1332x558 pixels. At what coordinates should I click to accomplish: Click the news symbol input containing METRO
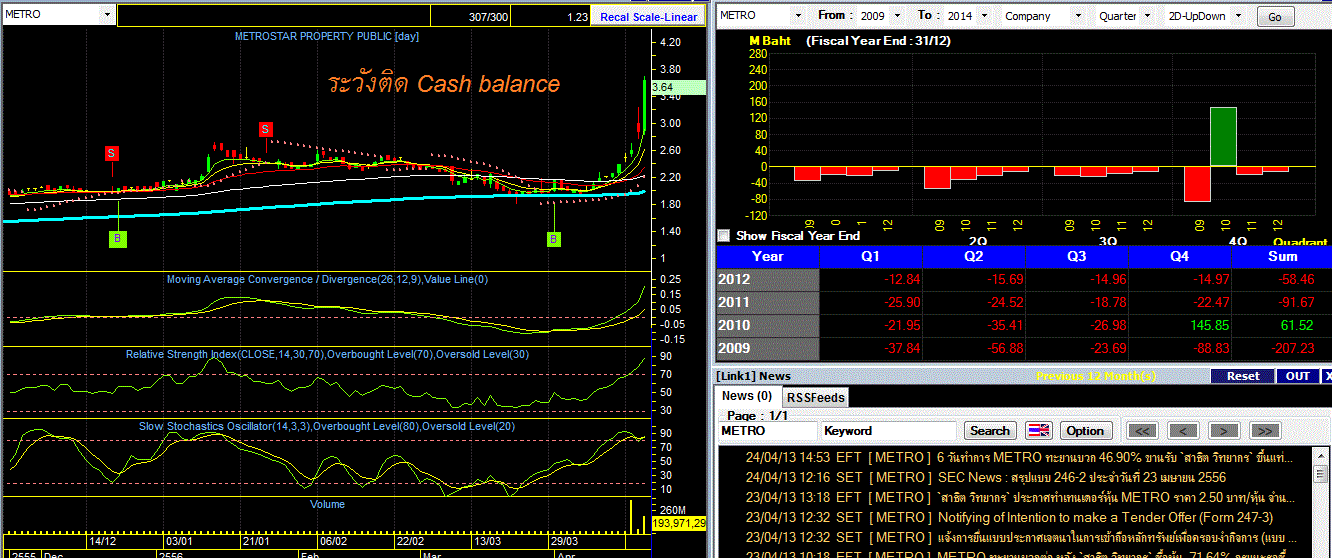(x=767, y=431)
